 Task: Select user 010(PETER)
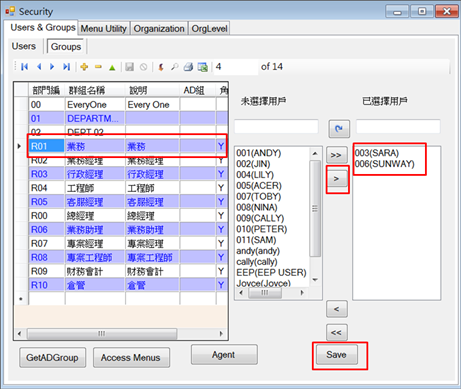tap(262, 229)
